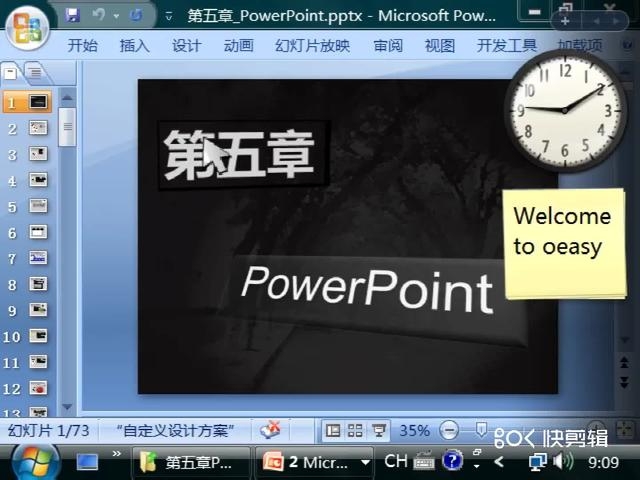The width and height of the screenshot is (640, 480).
Task: Open the 审阅 ribbon tab
Action: tap(388, 45)
